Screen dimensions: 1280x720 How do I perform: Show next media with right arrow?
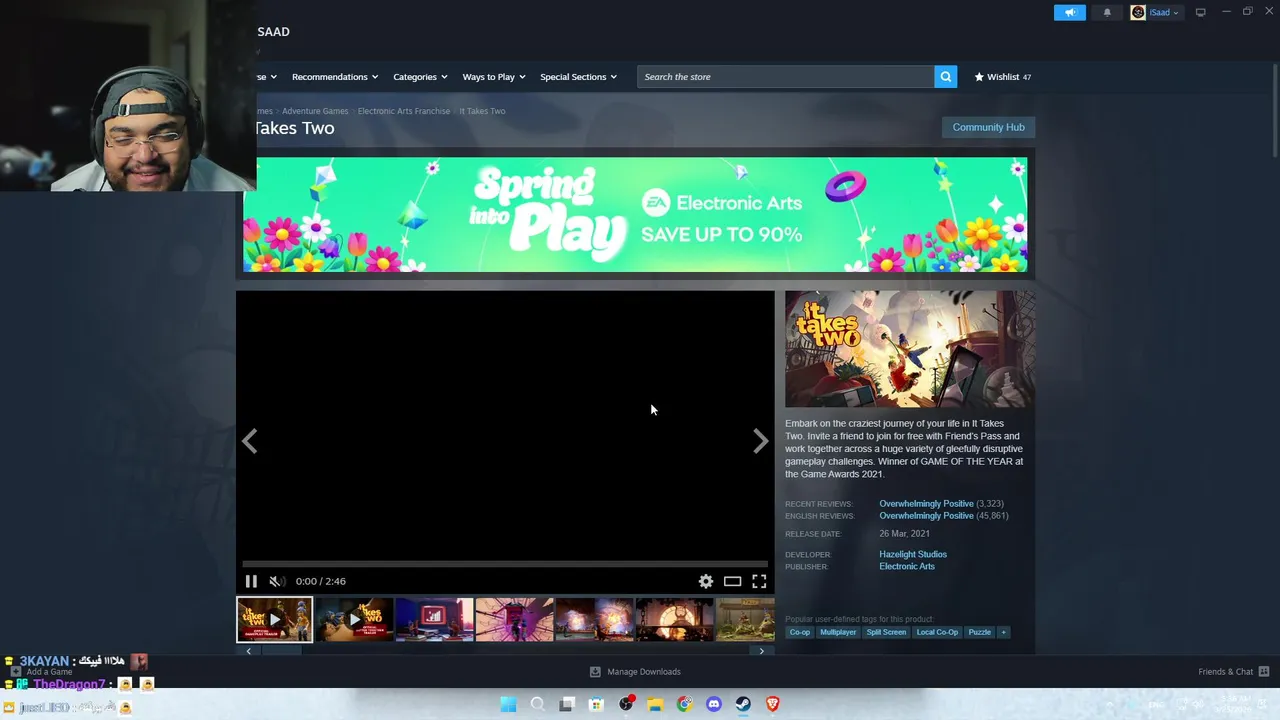[761, 441]
